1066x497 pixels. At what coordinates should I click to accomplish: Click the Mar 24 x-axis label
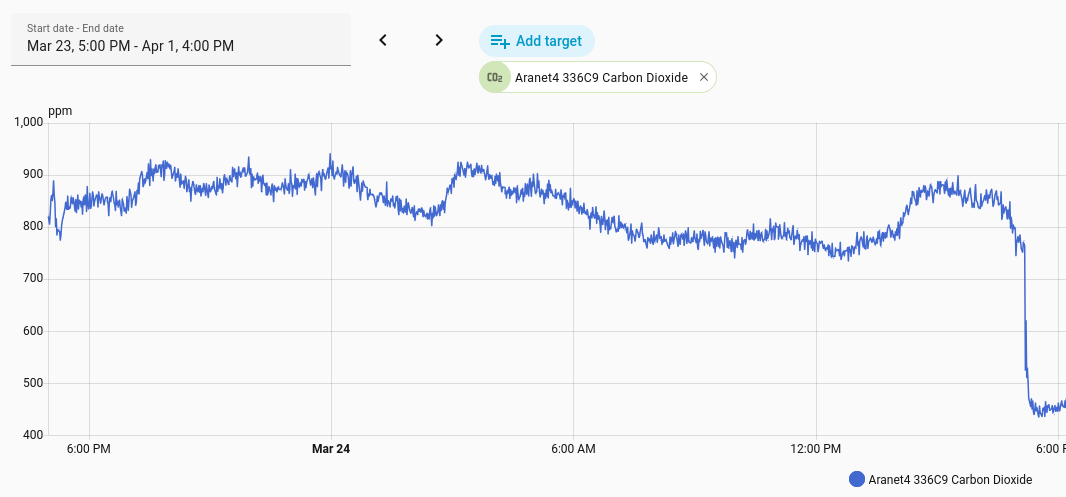[331, 449]
